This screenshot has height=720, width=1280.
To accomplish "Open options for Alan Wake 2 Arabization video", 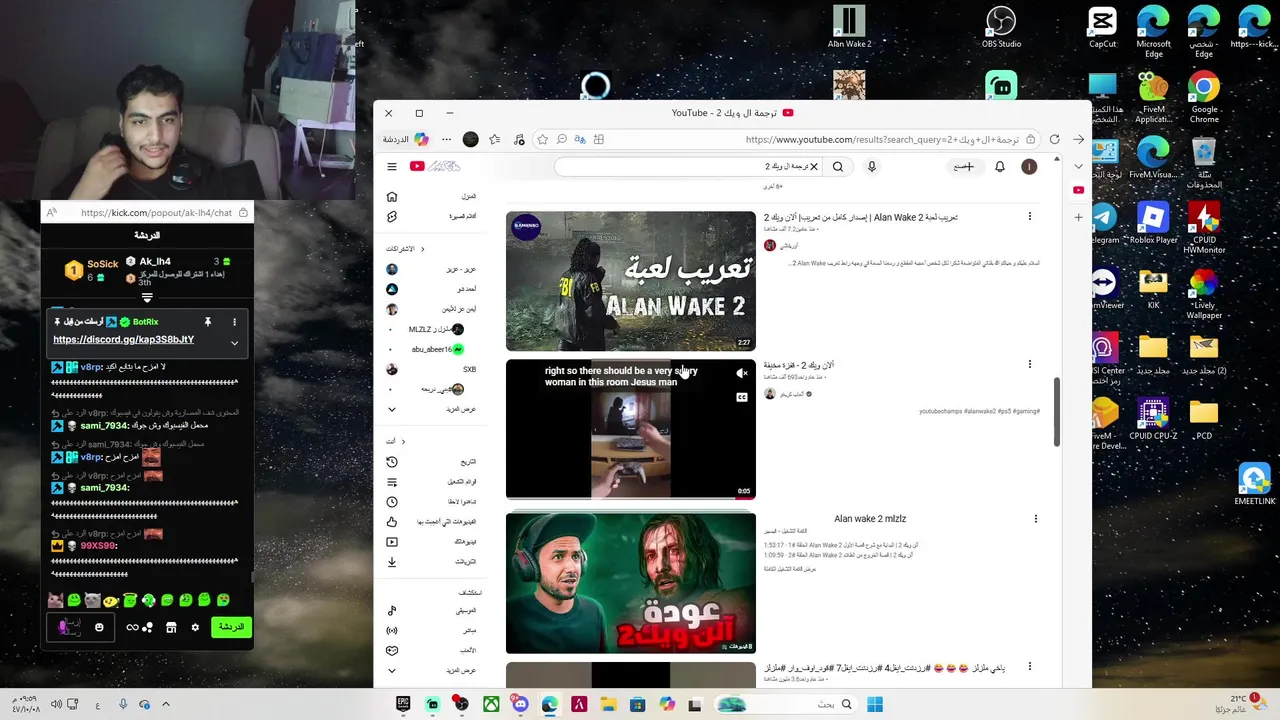I will point(1029,216).
